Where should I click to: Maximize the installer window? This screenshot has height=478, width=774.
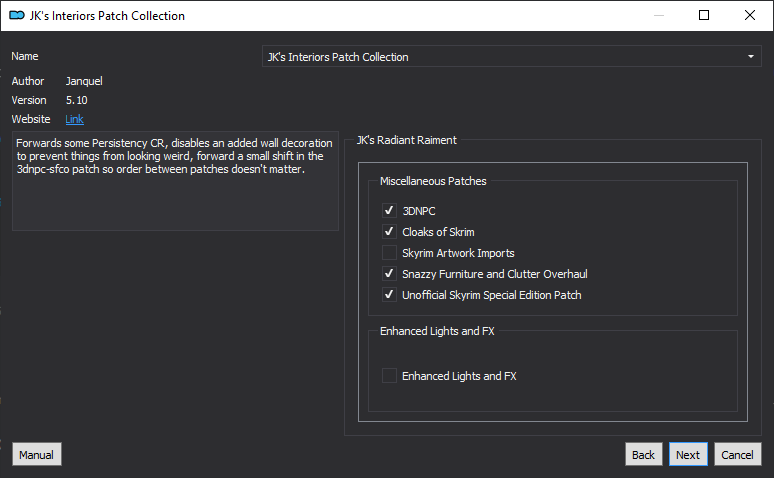coord(704,15)
